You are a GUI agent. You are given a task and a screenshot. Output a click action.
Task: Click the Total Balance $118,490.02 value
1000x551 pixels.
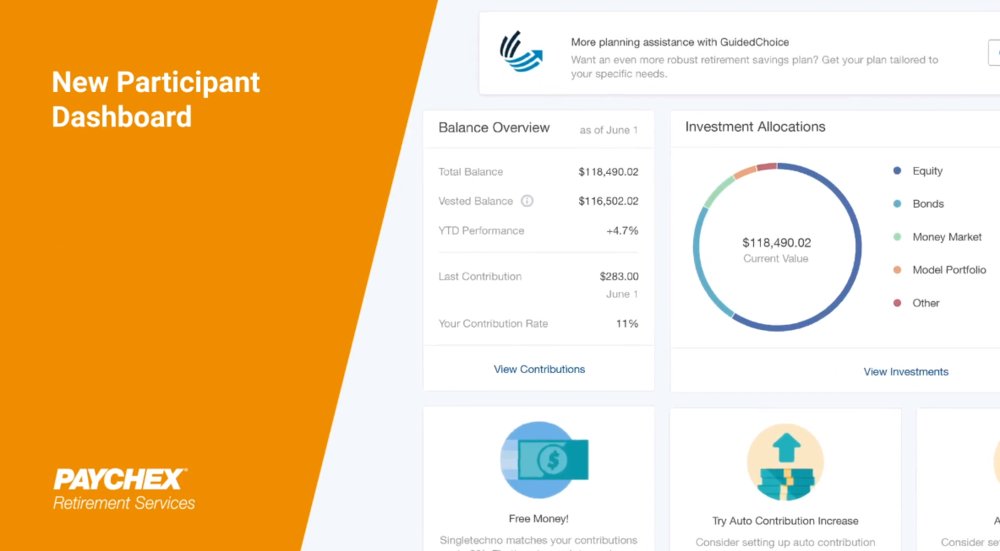pyautogui.click(x=608, y=172)
